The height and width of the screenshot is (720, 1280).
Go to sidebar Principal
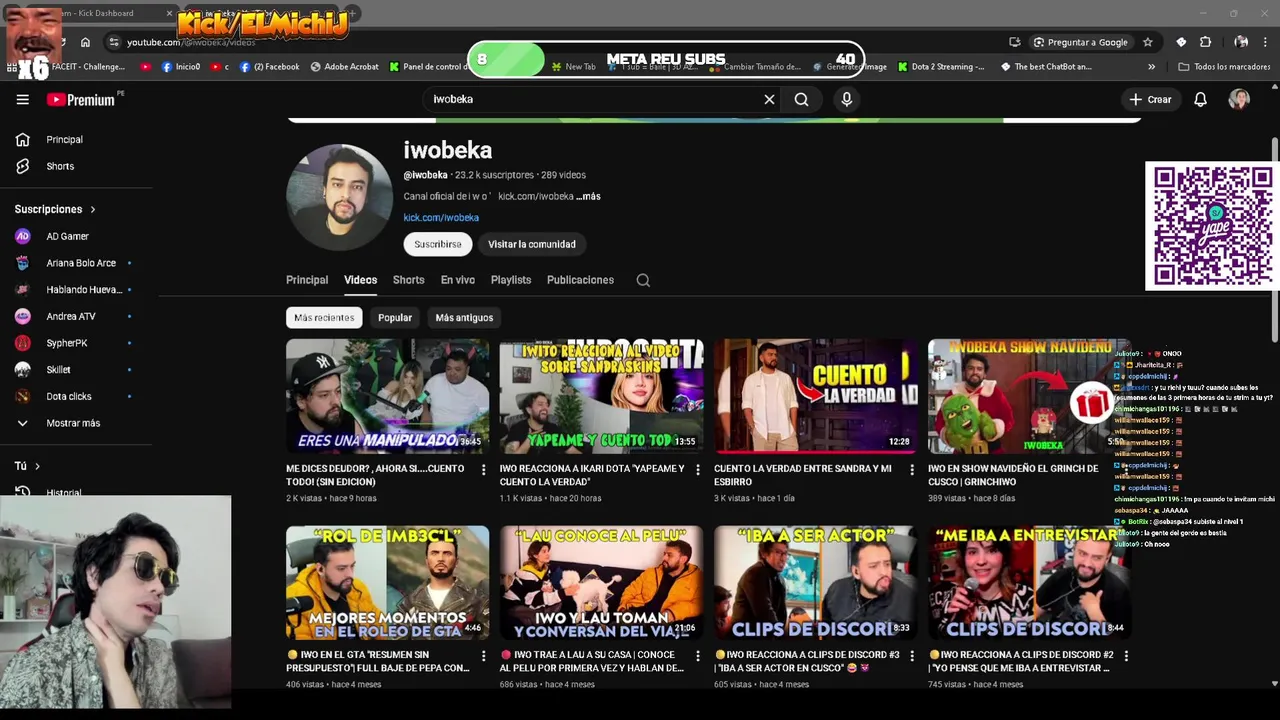(64, 140)
